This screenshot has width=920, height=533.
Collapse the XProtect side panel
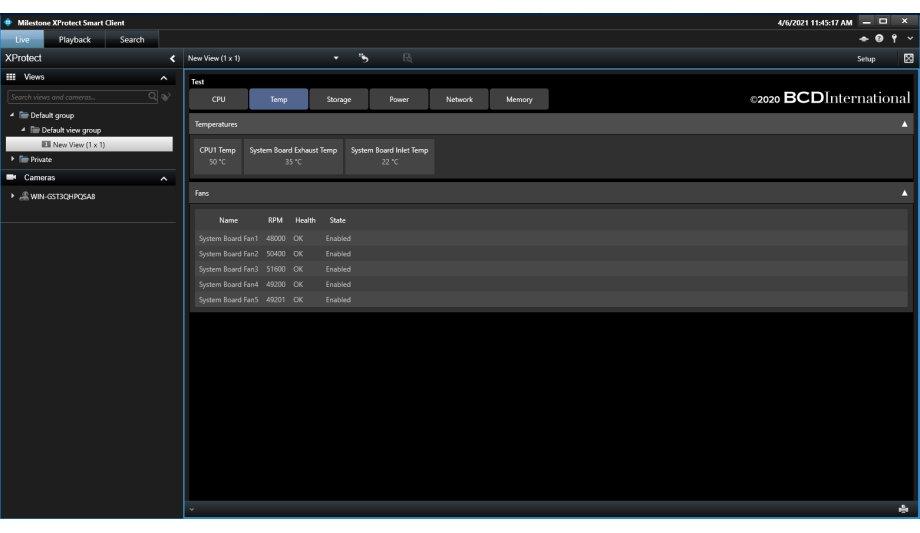(x=172, y=59)
